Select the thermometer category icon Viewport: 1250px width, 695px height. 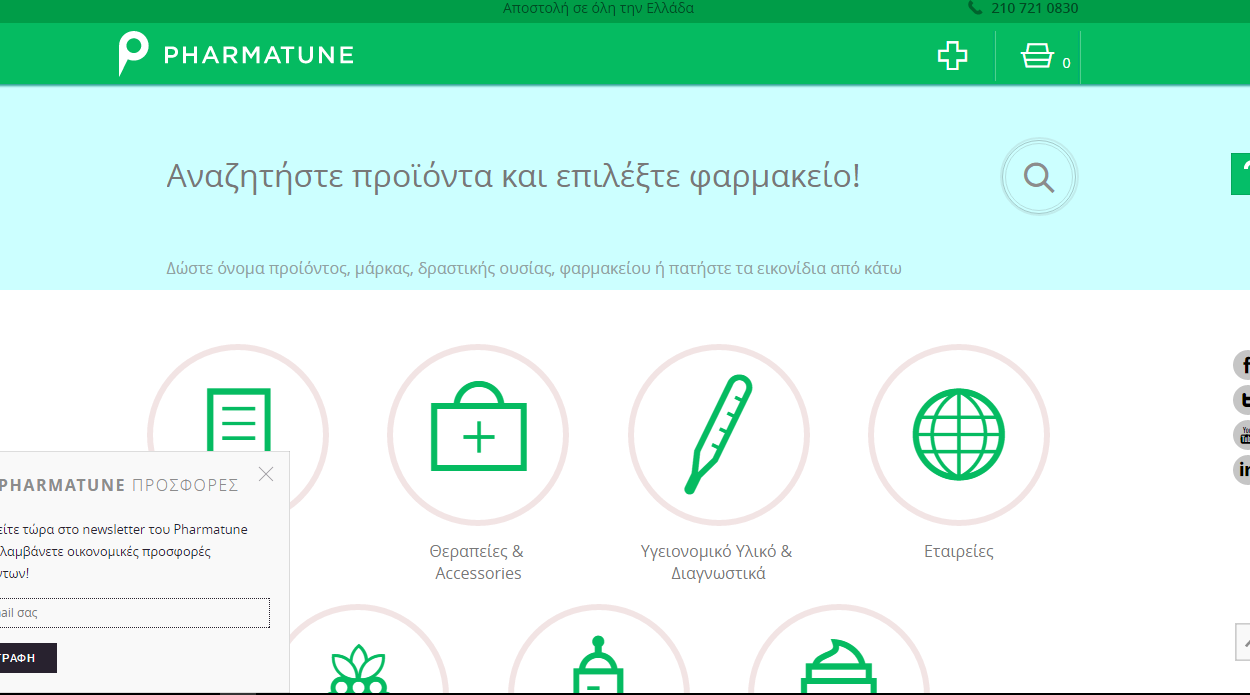coord(718,435)
